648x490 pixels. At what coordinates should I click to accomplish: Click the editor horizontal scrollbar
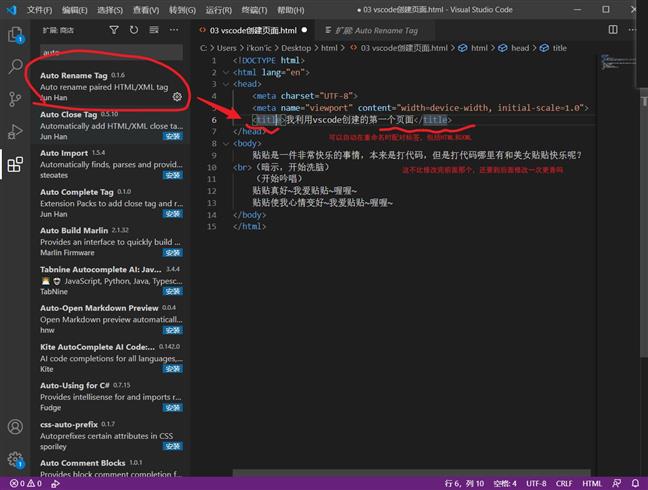411,473
